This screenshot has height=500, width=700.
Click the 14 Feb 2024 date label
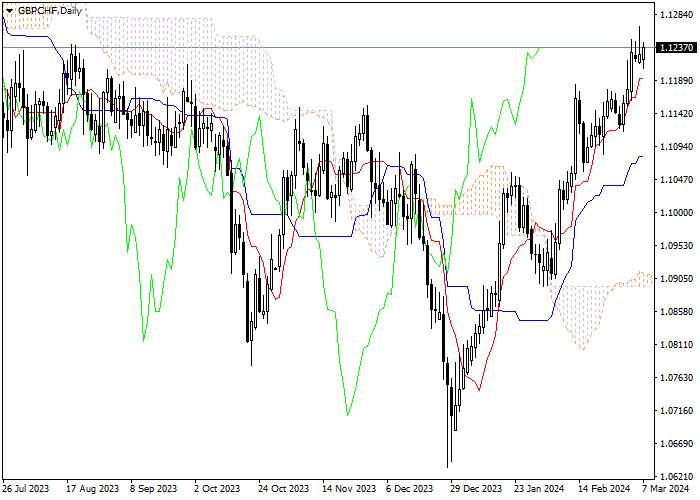pyautogui.click(x=604, y=489)
